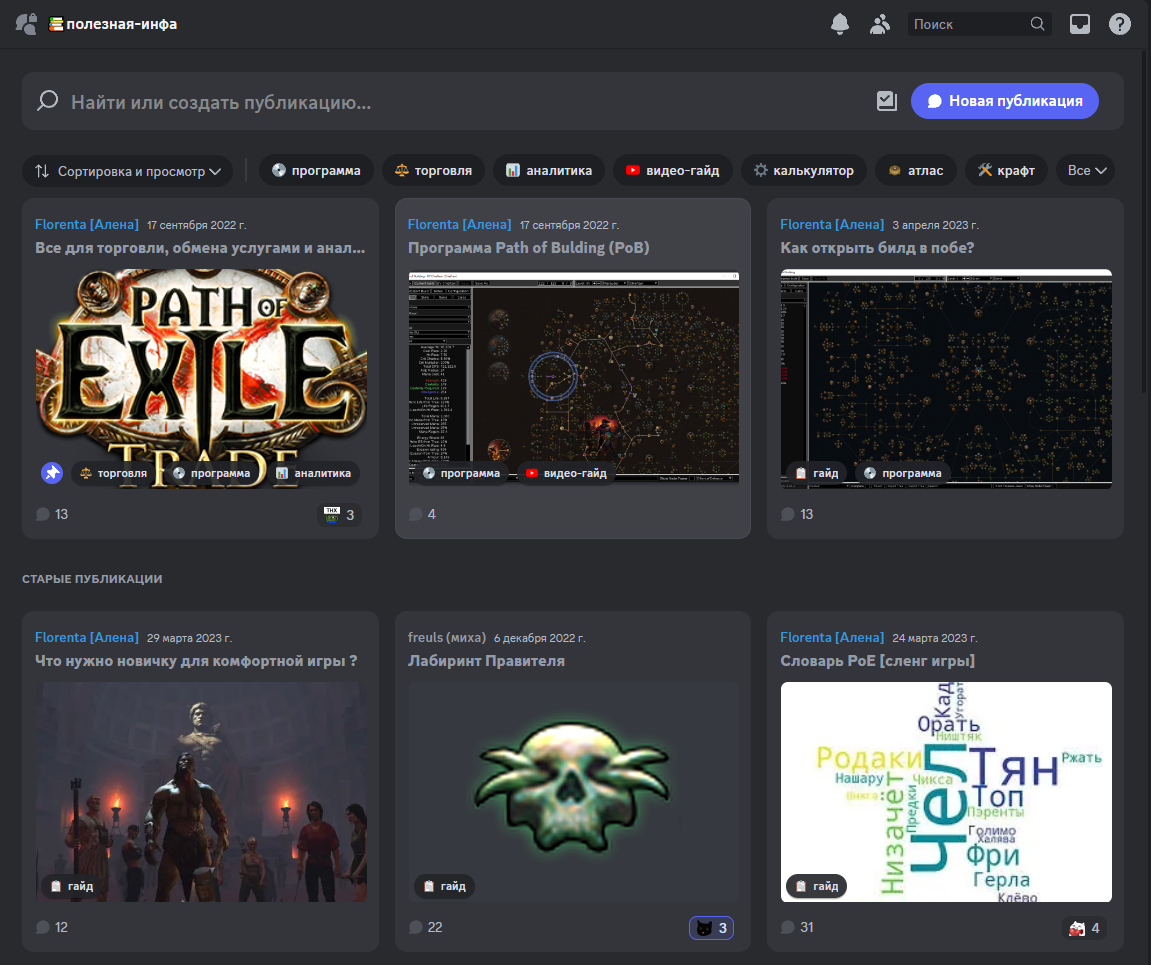1151x965 pixels.
Task: Open the help question mark icon
Action: (x=1119, y=24)
